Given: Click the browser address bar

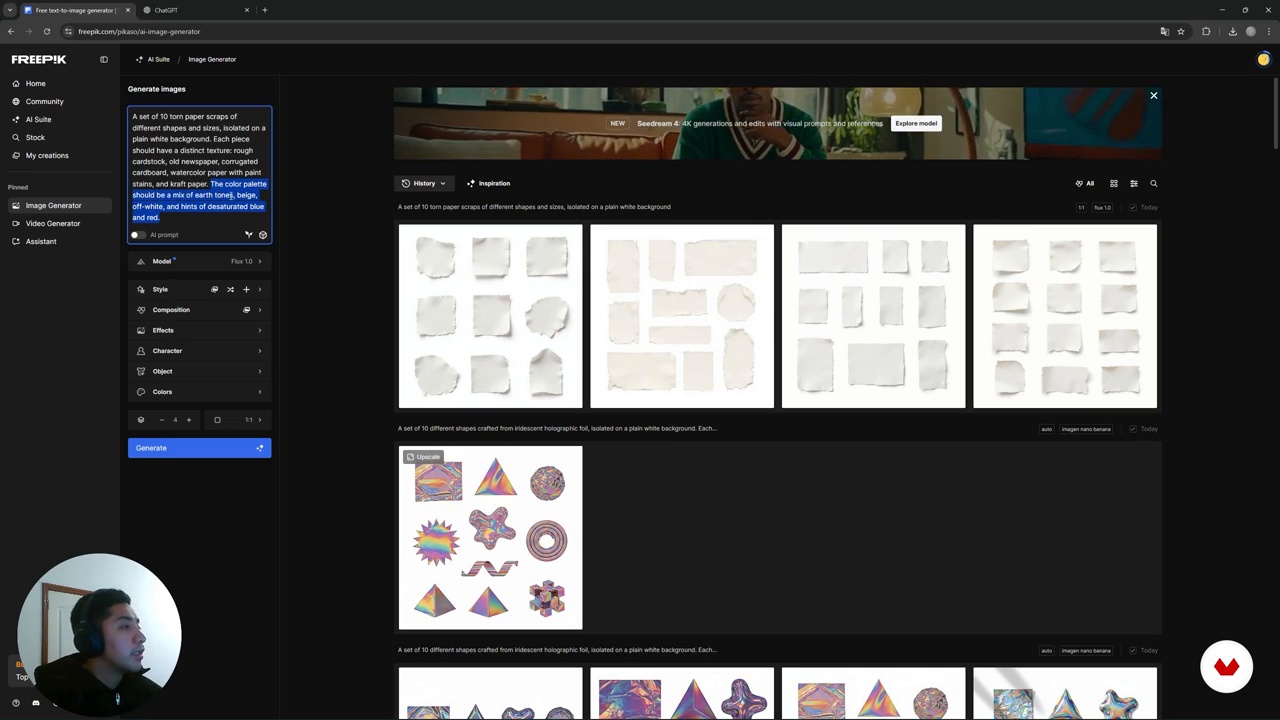Looking at the screenshot, I should pyautogui.click(x=600, y=31).
